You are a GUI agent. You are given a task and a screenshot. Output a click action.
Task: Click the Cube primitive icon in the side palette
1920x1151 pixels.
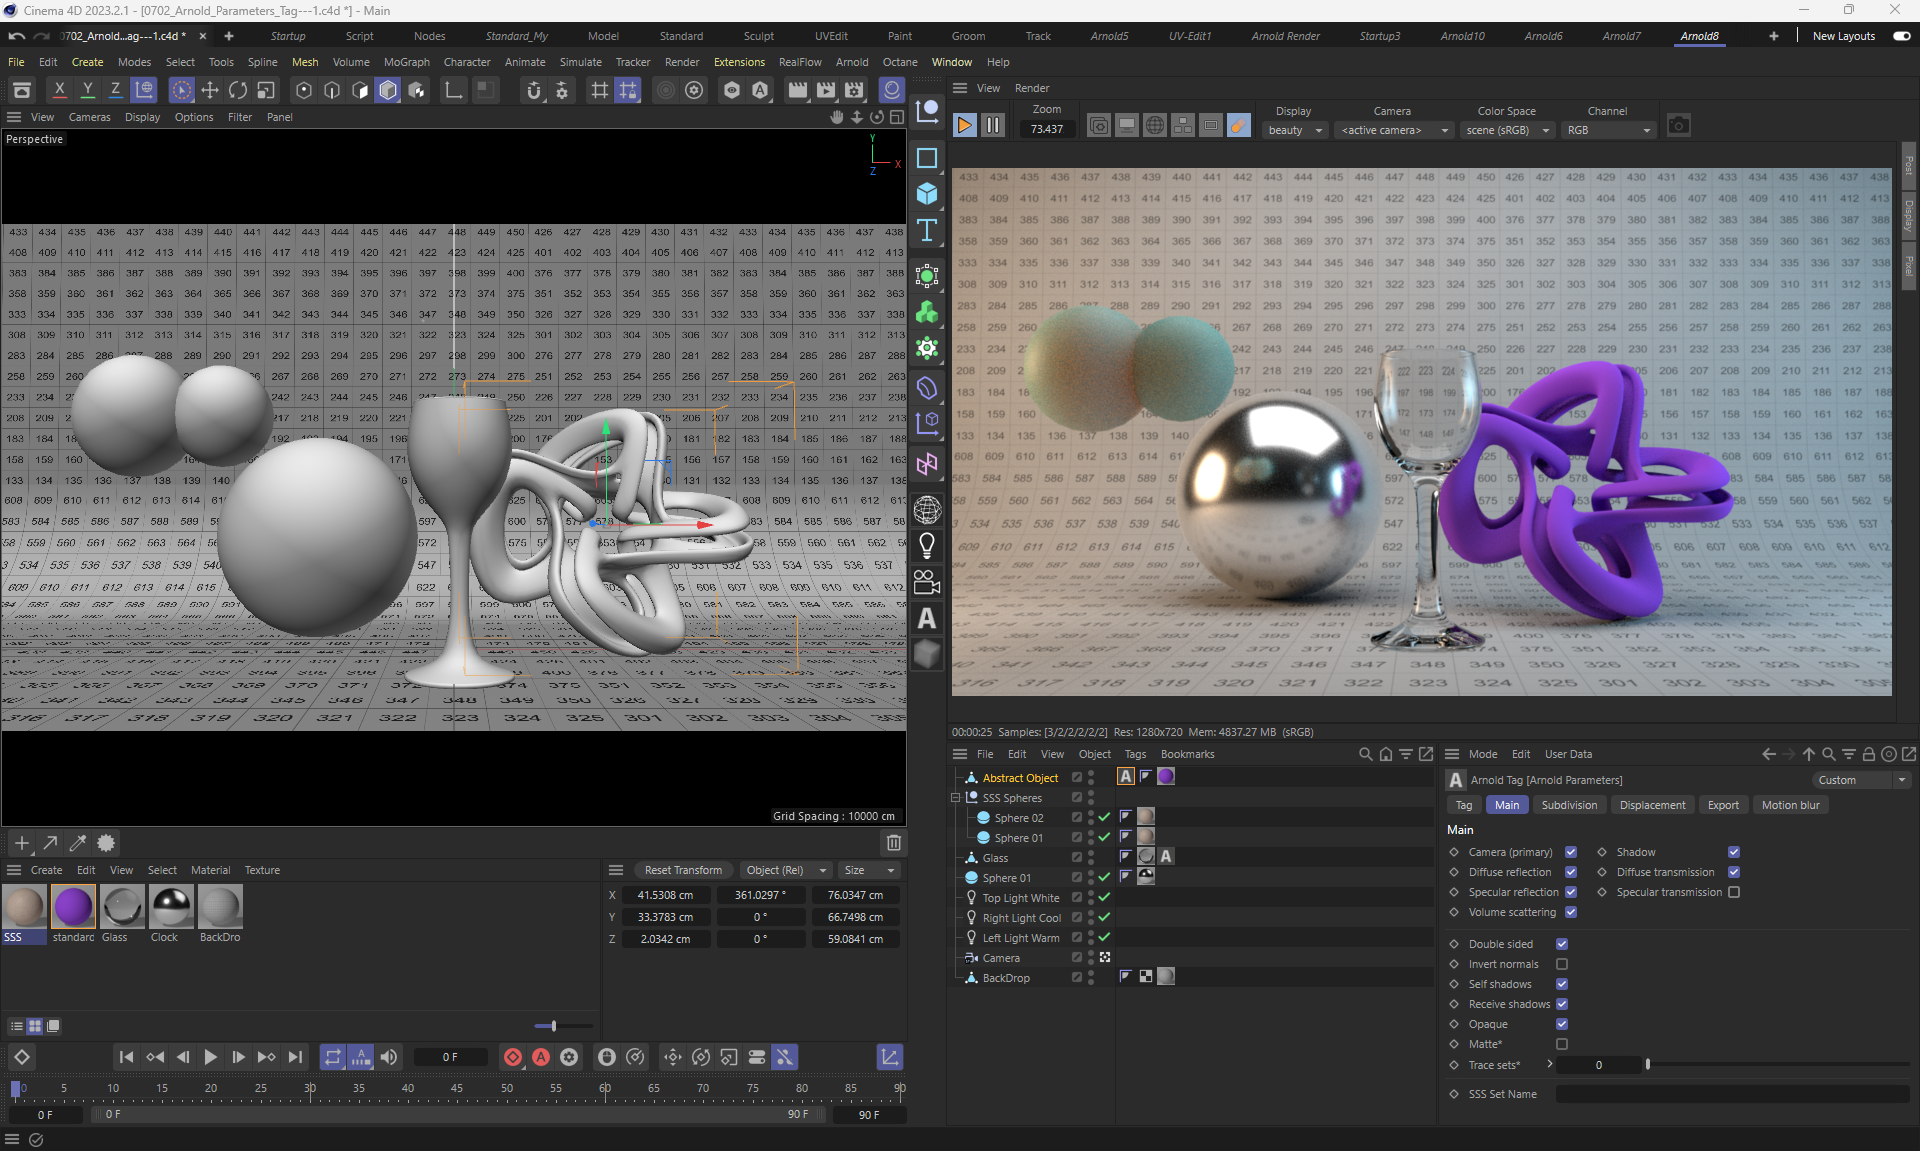coord(927,194)
